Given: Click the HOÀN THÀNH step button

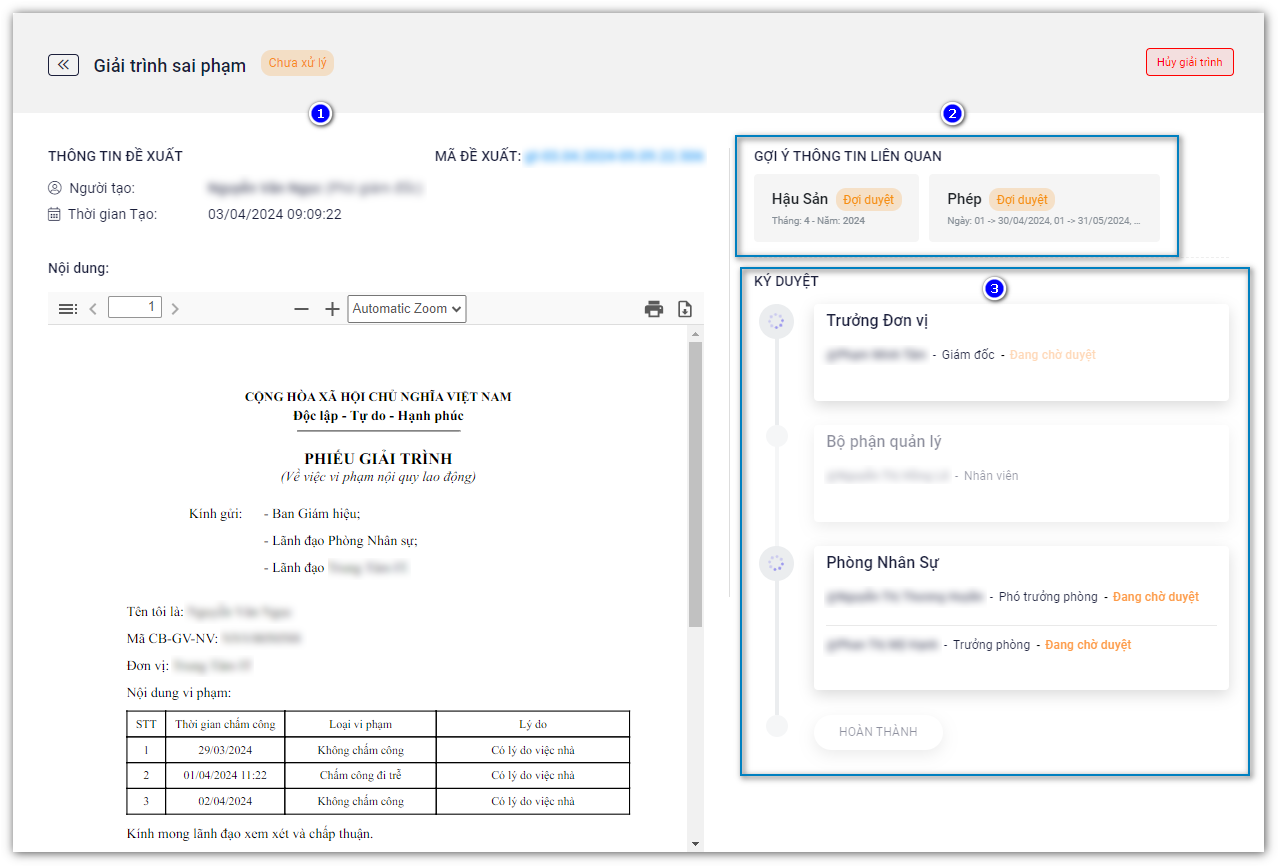Looking at the screenshot, I should pyautogui.click(x=878, y=732).
